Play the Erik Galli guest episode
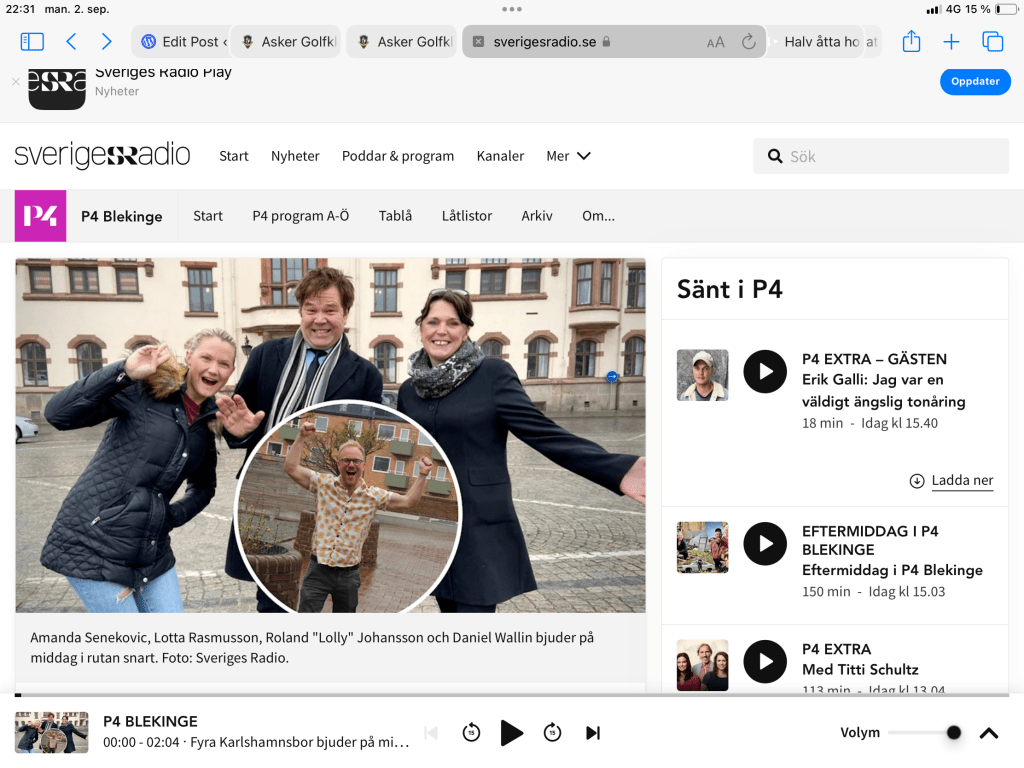 coord(765,372)
